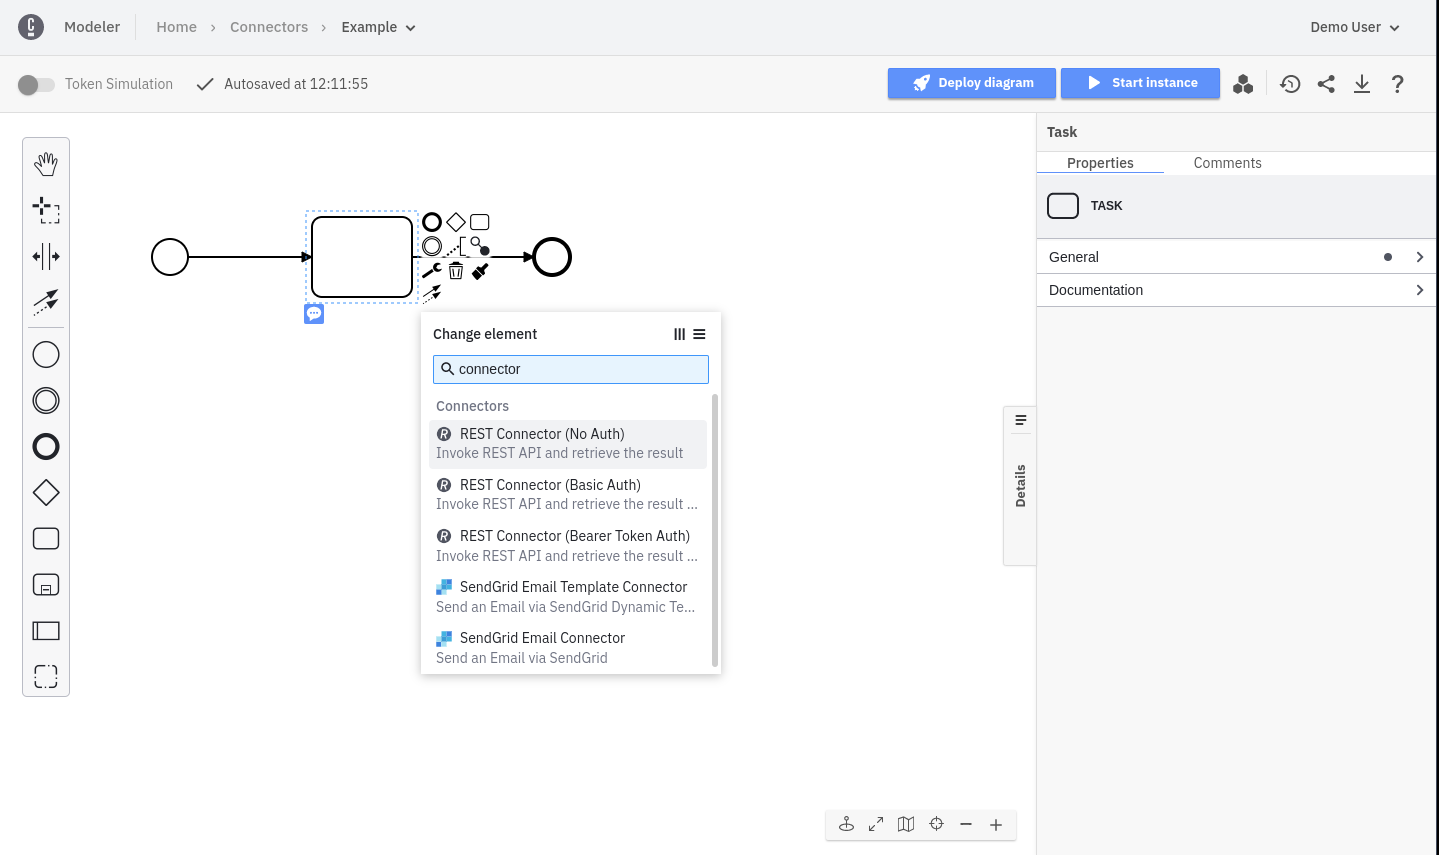This screenshot has width=1439, height=855.
Task: Switch Change element popup to grid view
Action: point(680,334)
